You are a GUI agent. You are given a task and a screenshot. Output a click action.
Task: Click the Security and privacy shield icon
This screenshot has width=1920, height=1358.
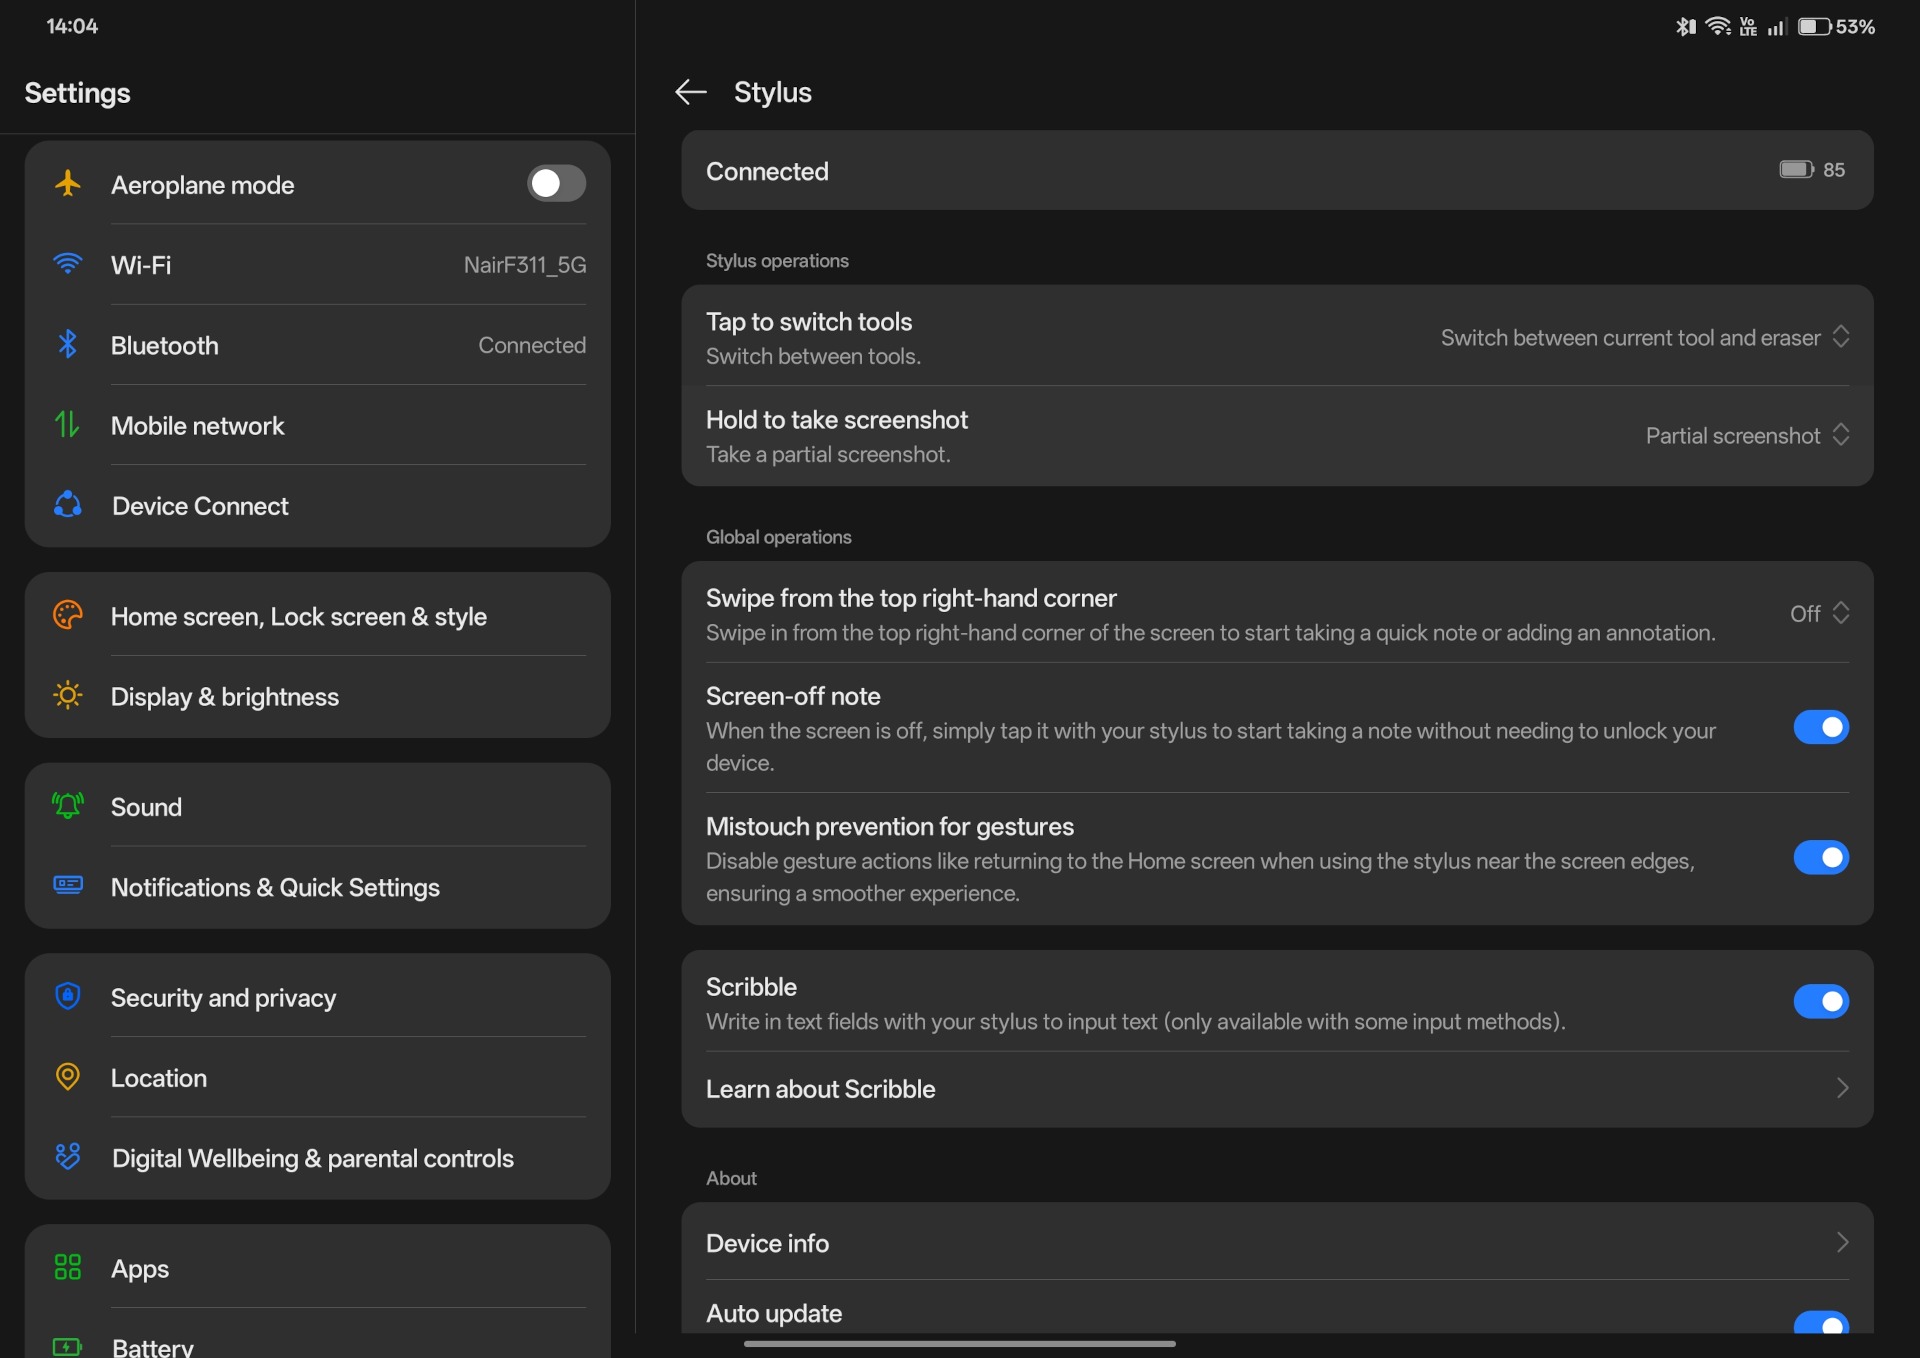pyautogui.click(x=67, y=996)
